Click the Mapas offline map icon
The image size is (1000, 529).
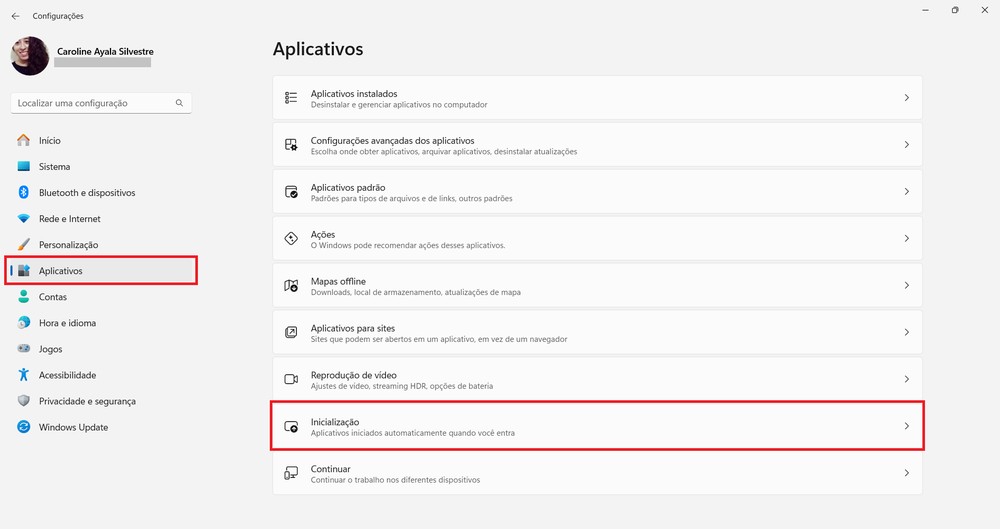(x=291, y=285)
